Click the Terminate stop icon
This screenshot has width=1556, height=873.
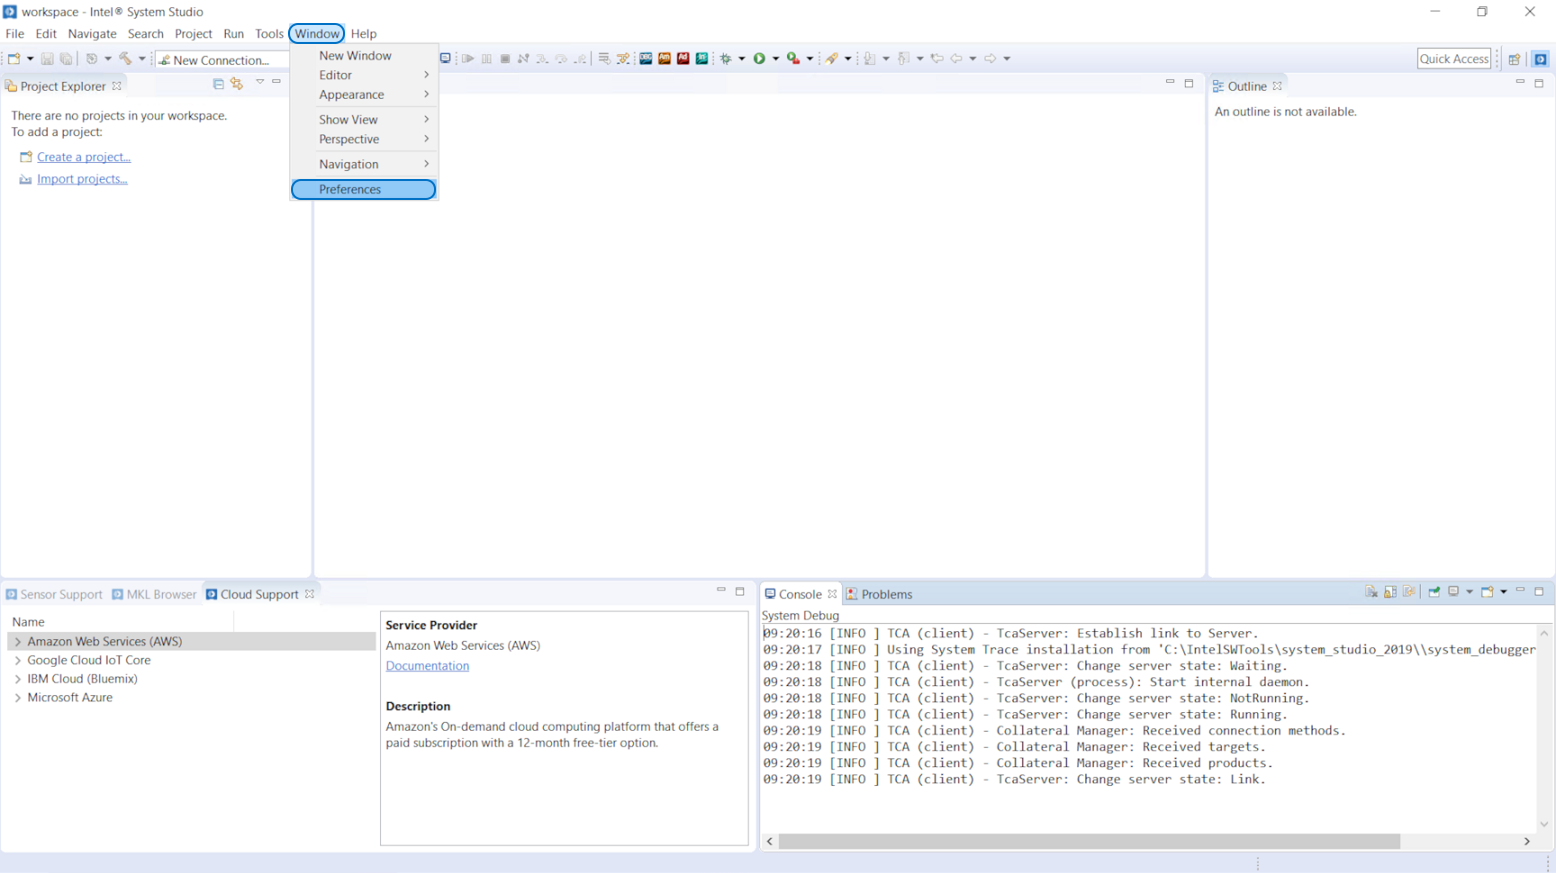505,59
